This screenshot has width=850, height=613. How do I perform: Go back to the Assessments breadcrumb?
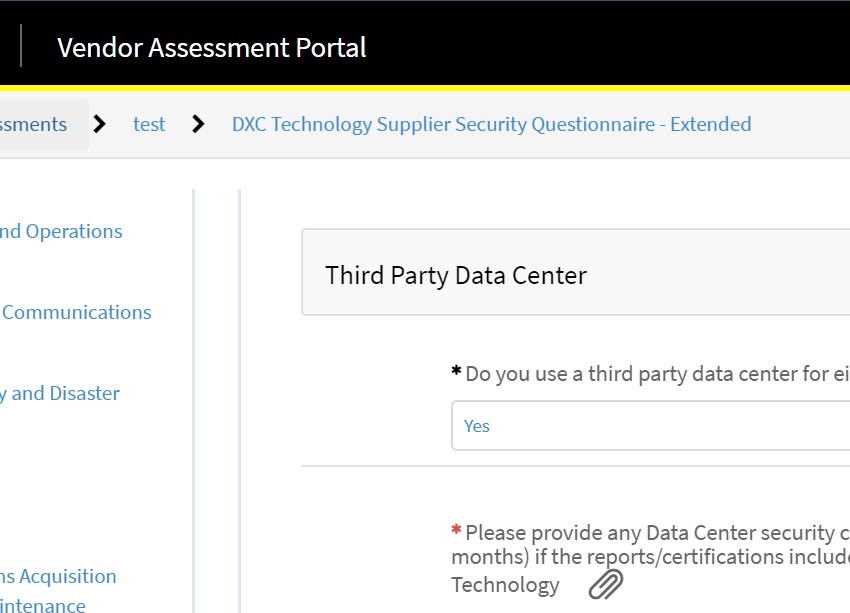click(34, 124)
